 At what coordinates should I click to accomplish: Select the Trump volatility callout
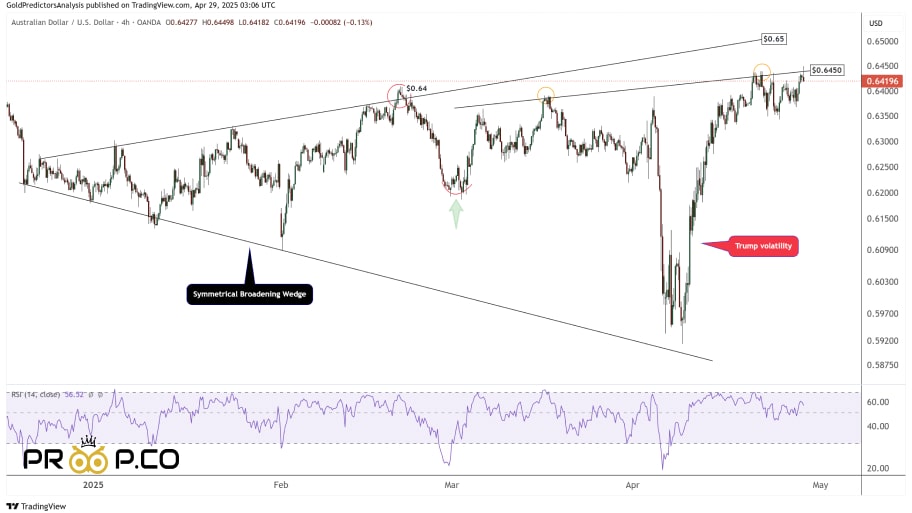click(764, 245)
